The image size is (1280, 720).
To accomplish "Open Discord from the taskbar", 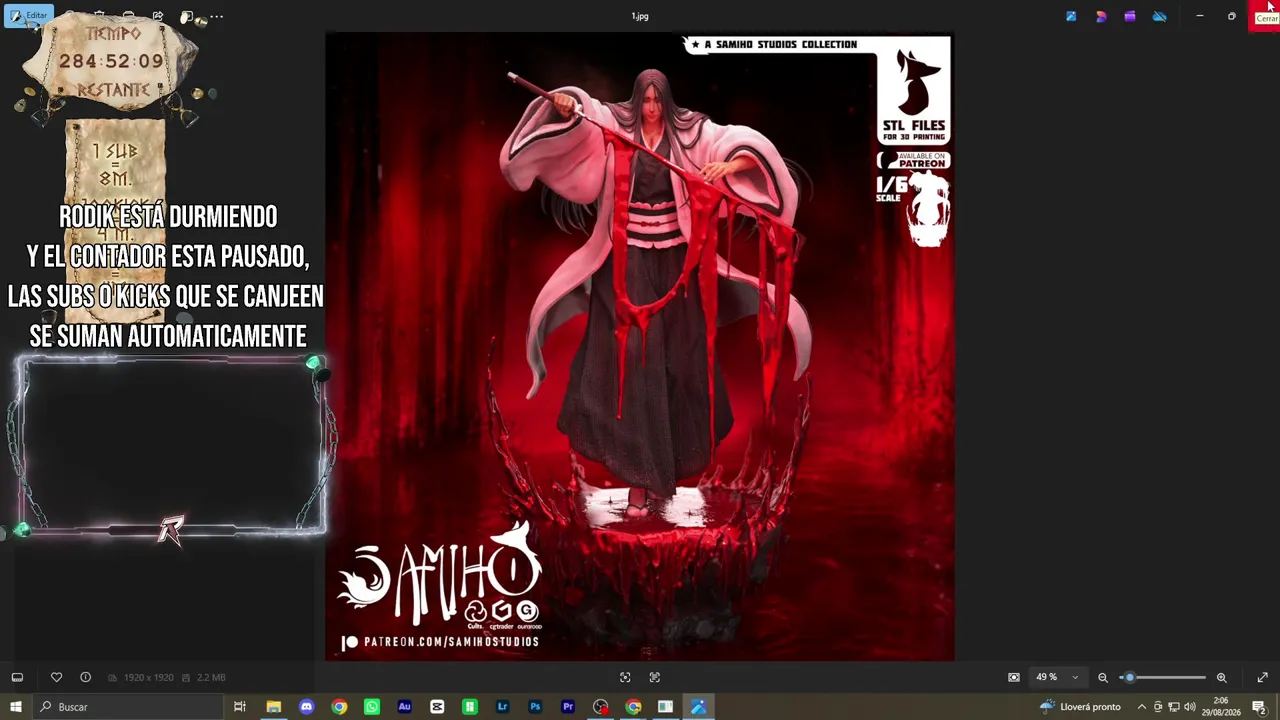I will click(x=306, y=707).
